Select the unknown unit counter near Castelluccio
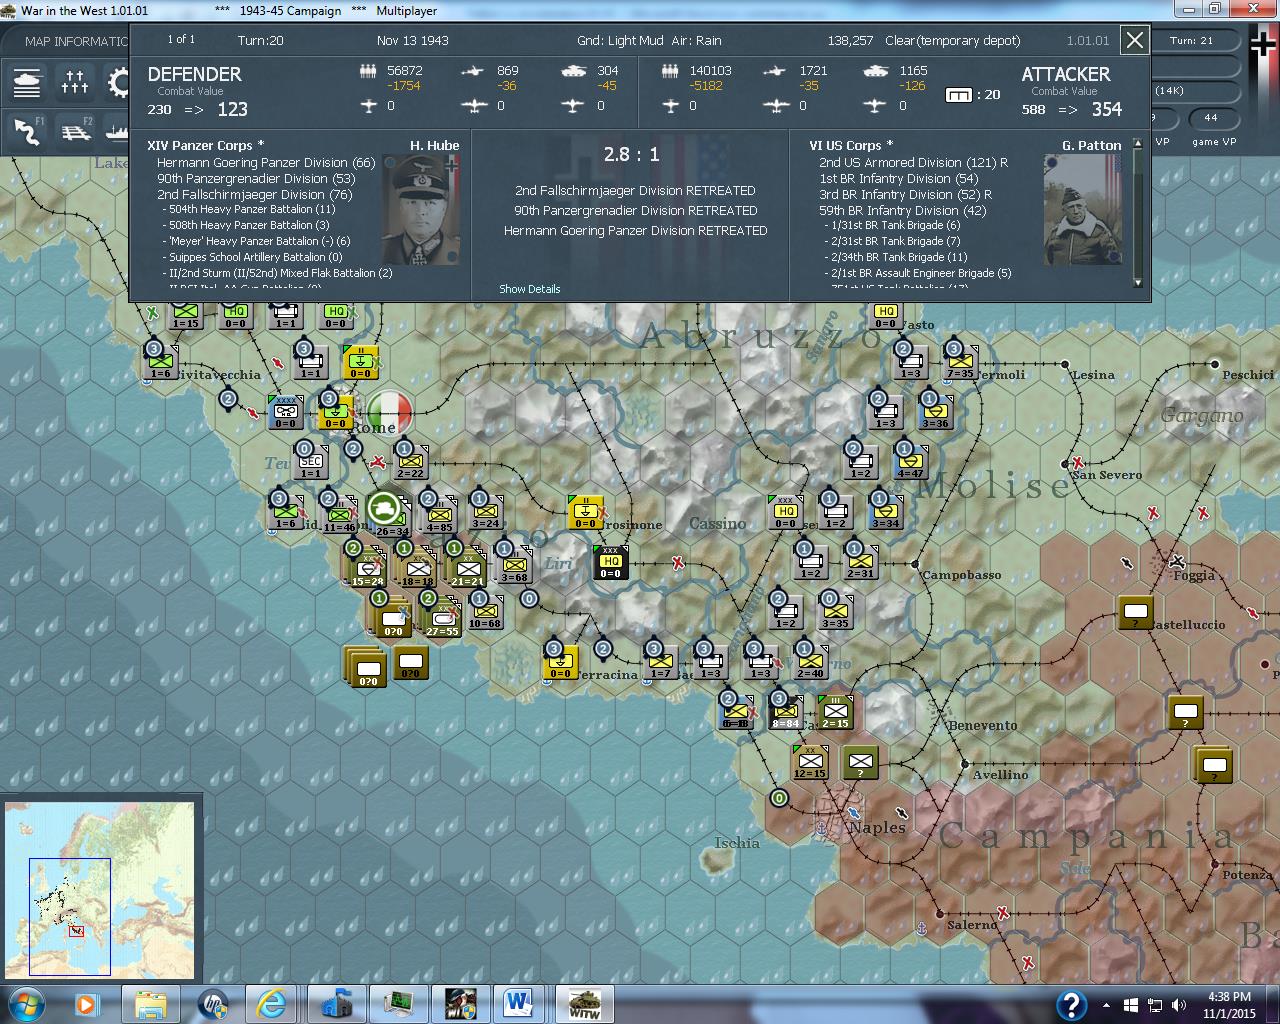This screenshot has width=1280, height=1024. click(1136, 613)
